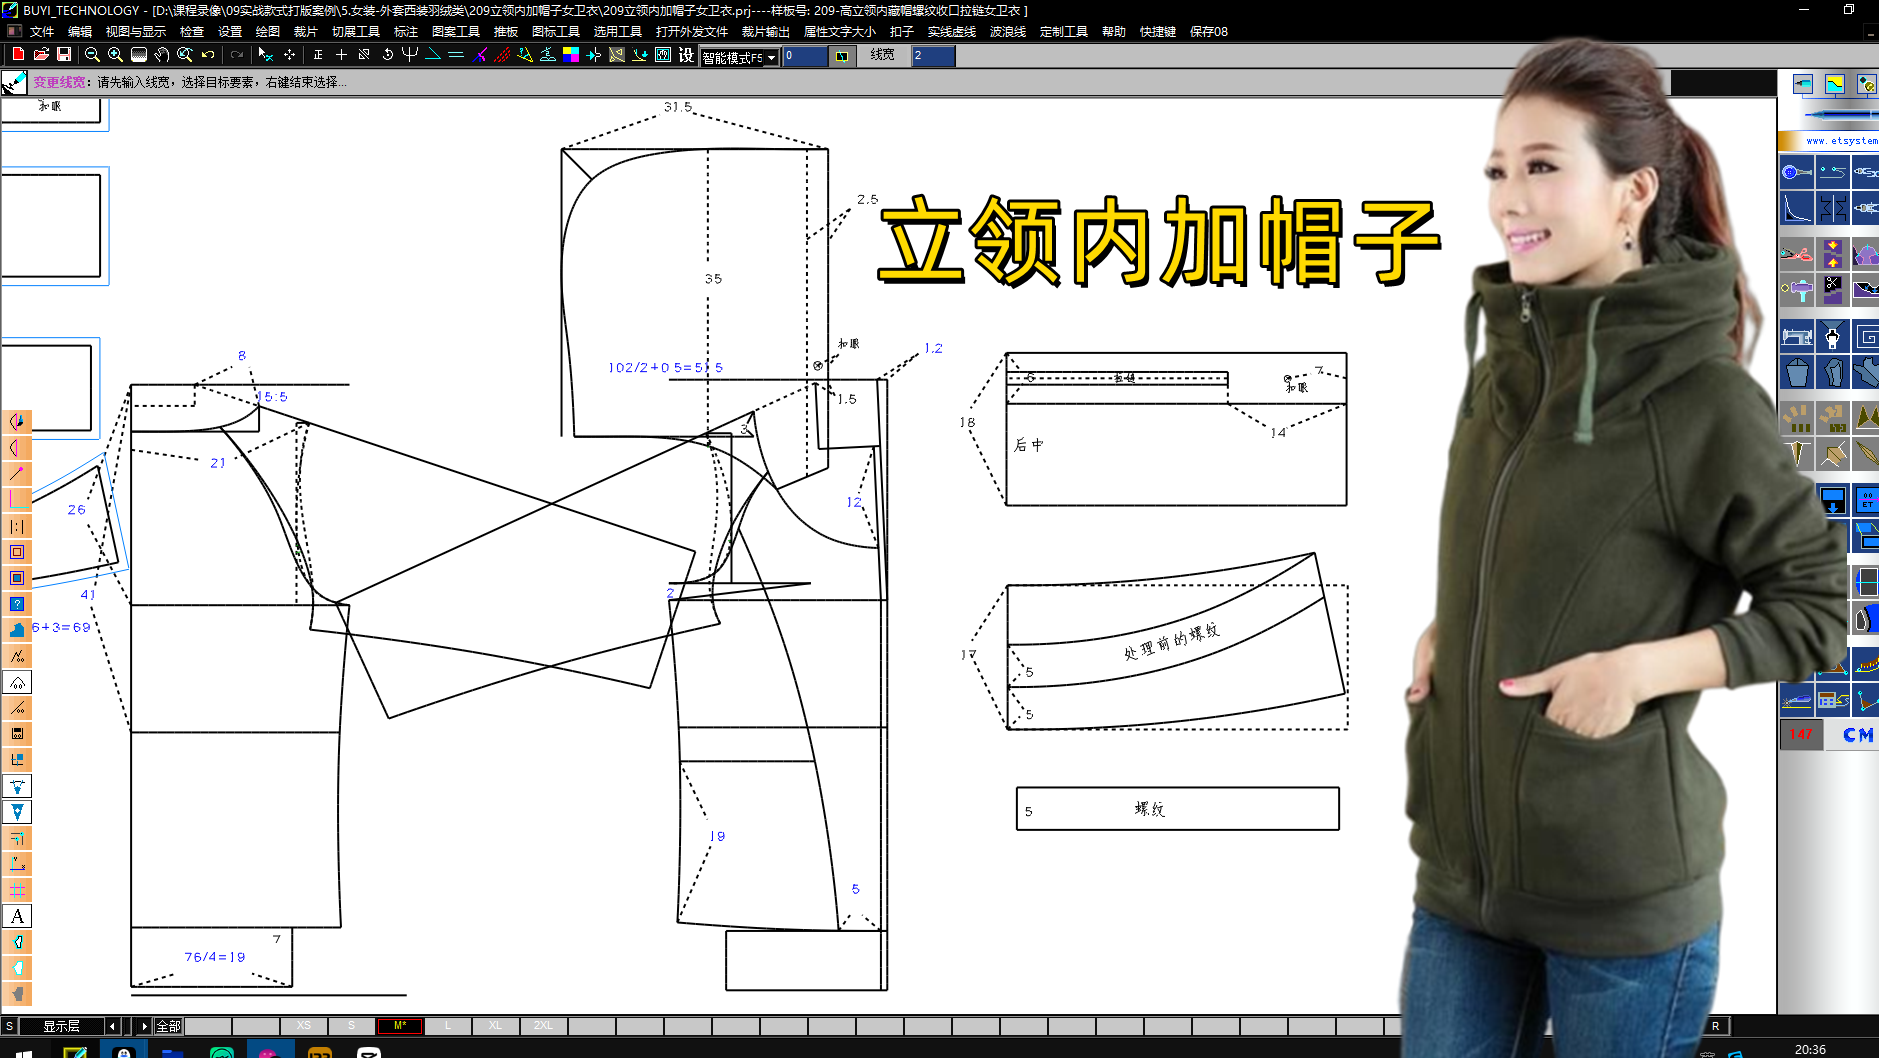Click the left arrow next to 显示层

point(112,1026)
